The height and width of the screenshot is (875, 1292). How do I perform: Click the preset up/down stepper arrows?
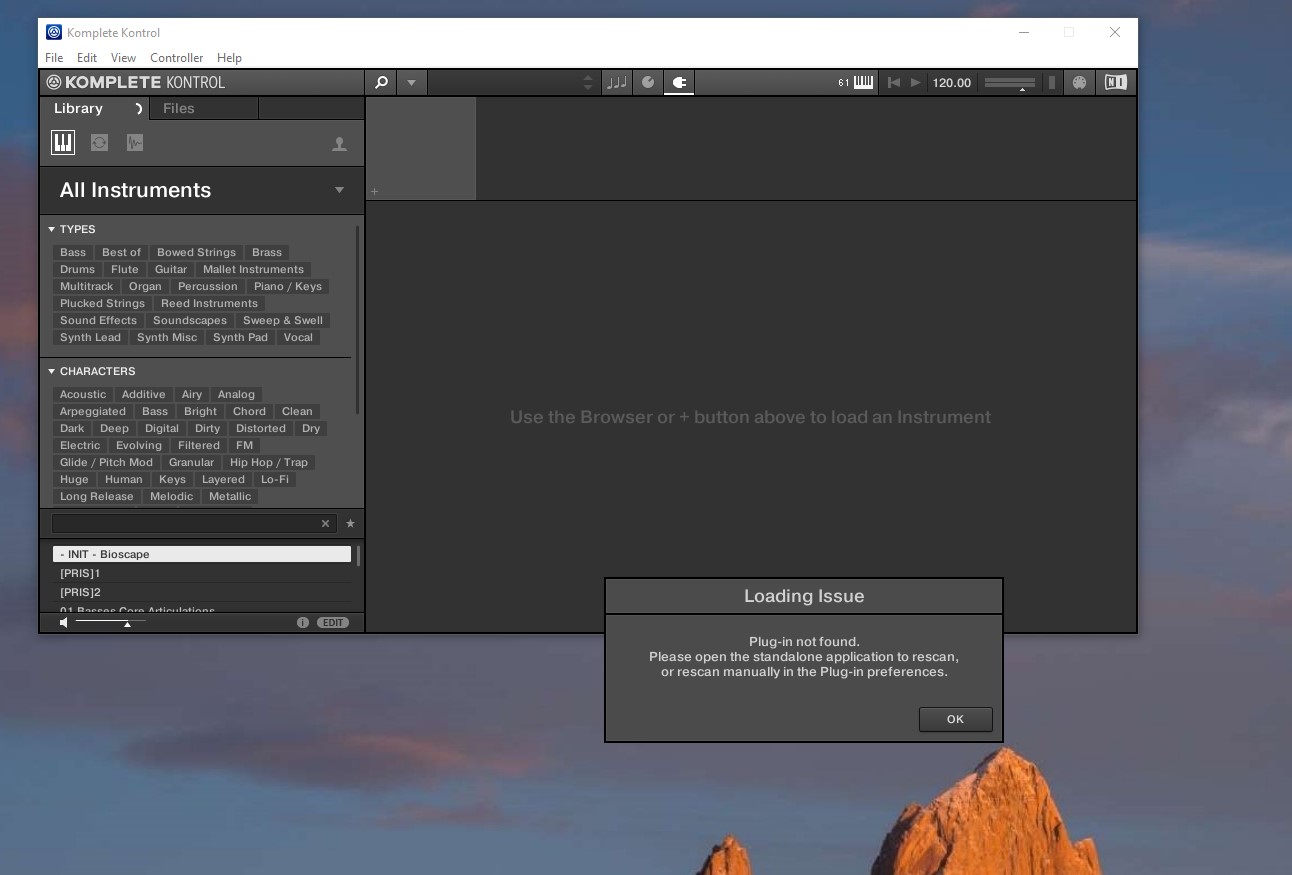click(x=588, y=83)
